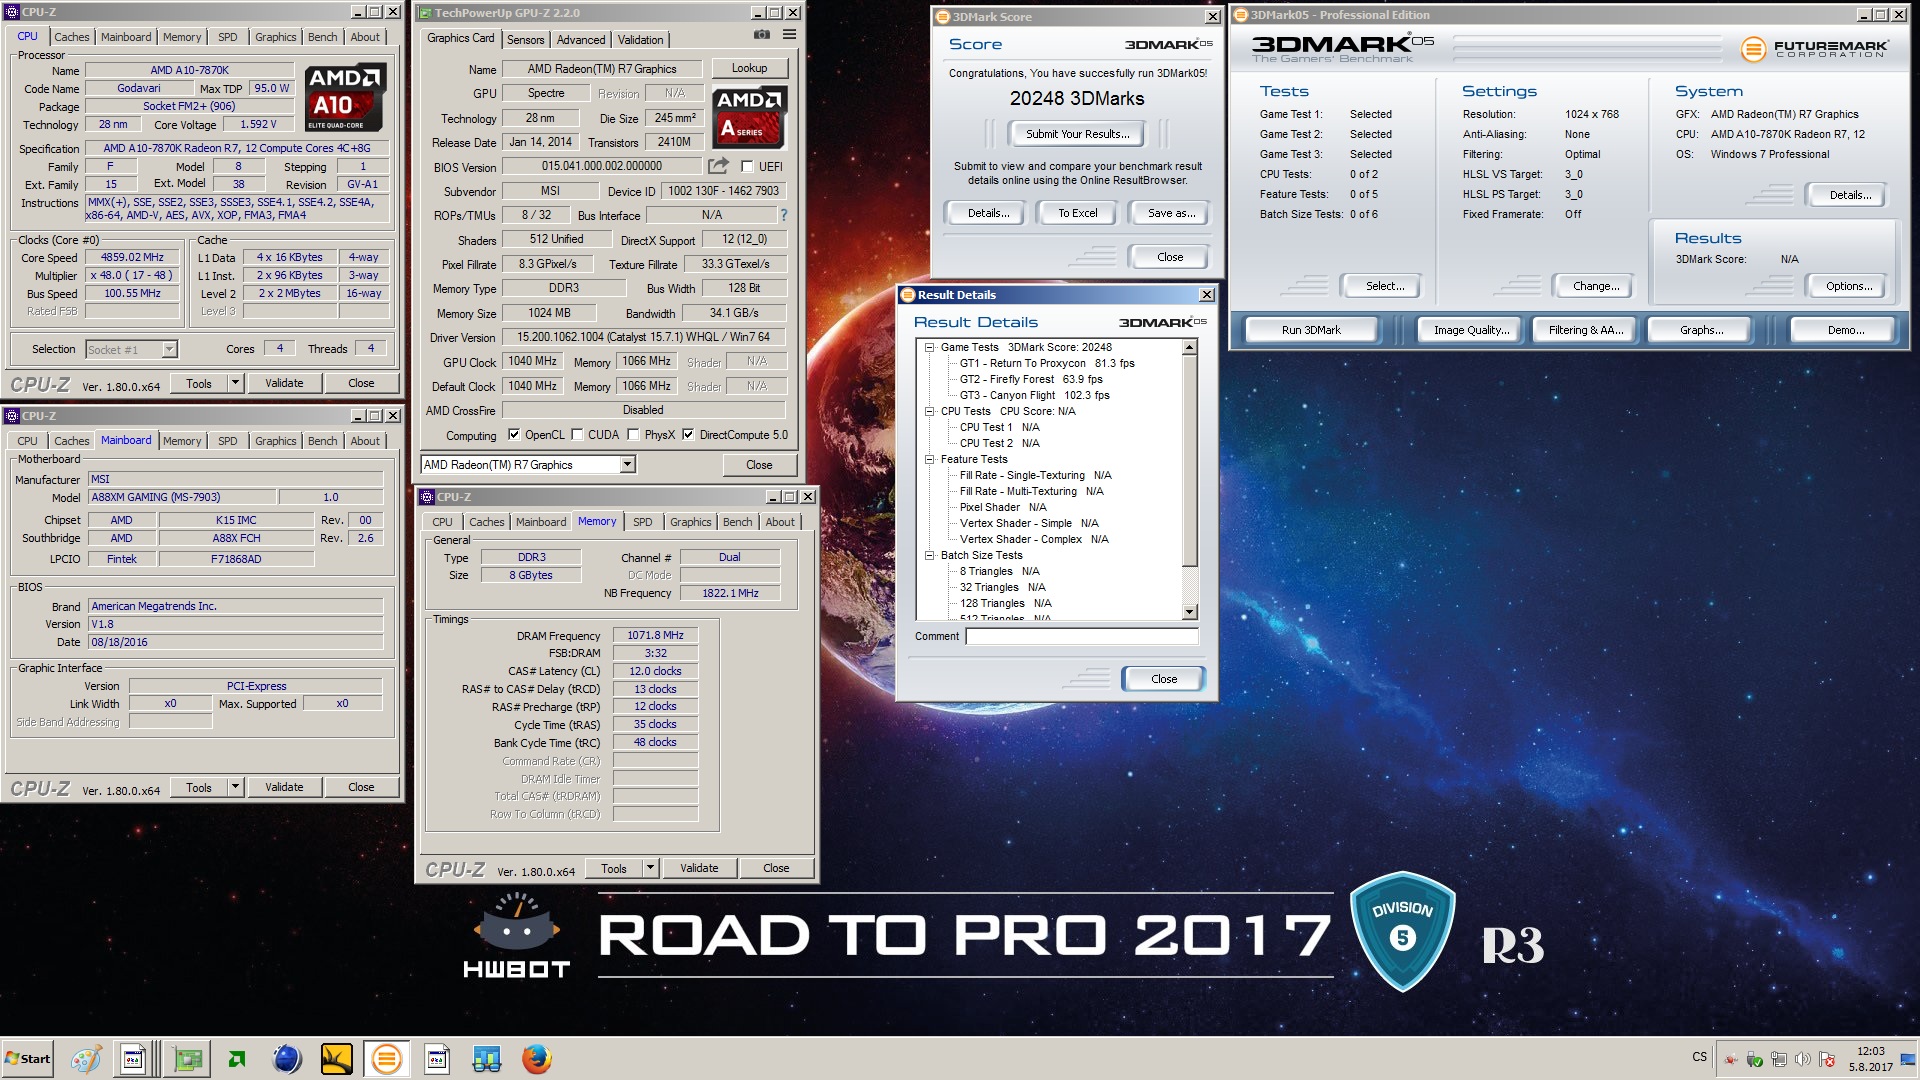1920x1080 pixels.
Task: Open the Windows Start button
Action: [x=27, y=1059]
